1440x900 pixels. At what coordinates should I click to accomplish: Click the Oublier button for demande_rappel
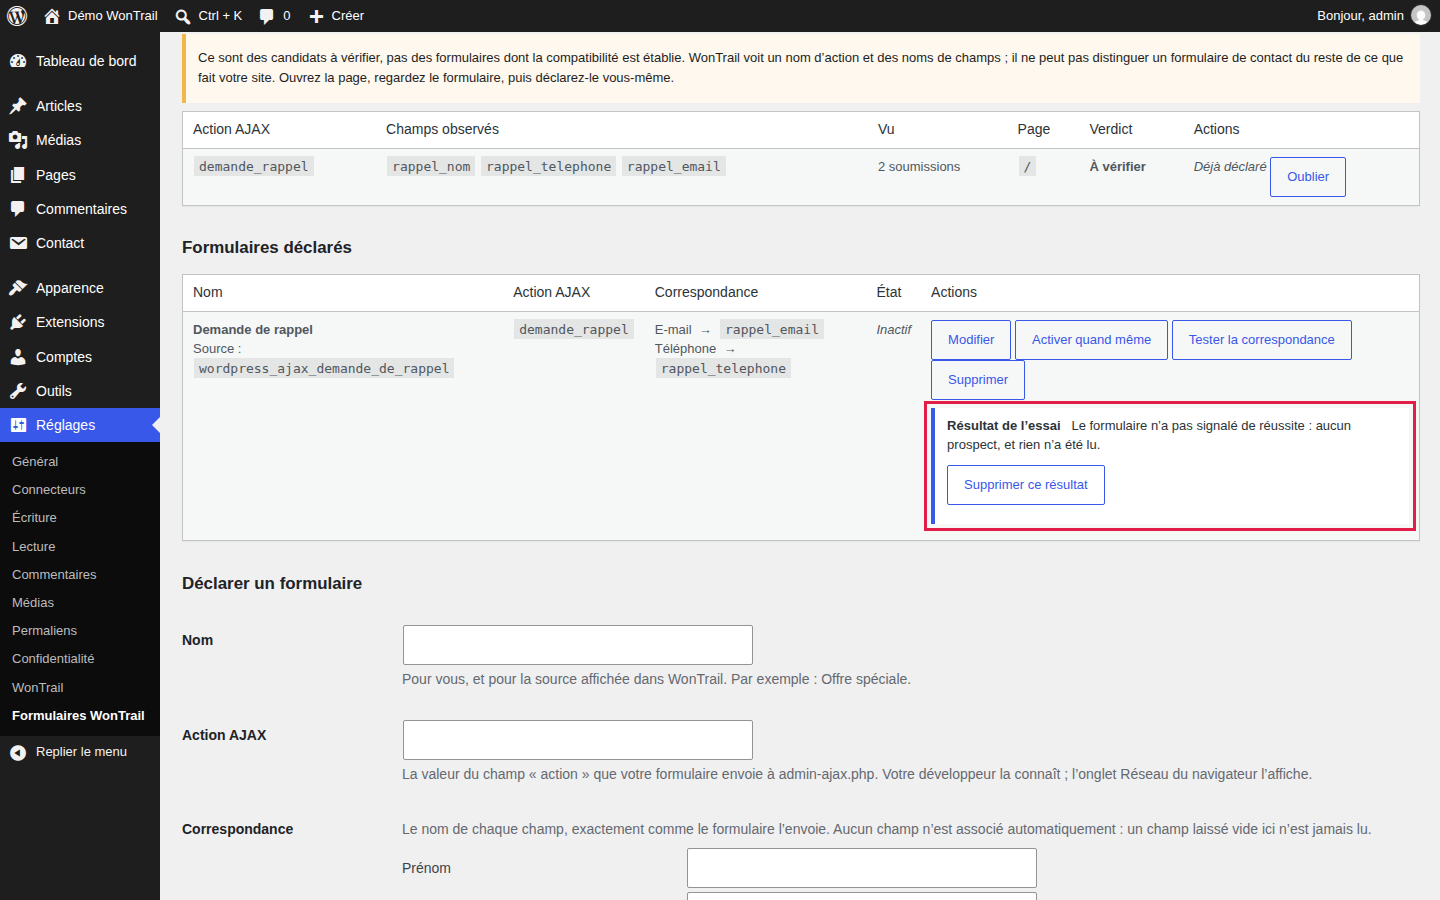(1307, 177)
